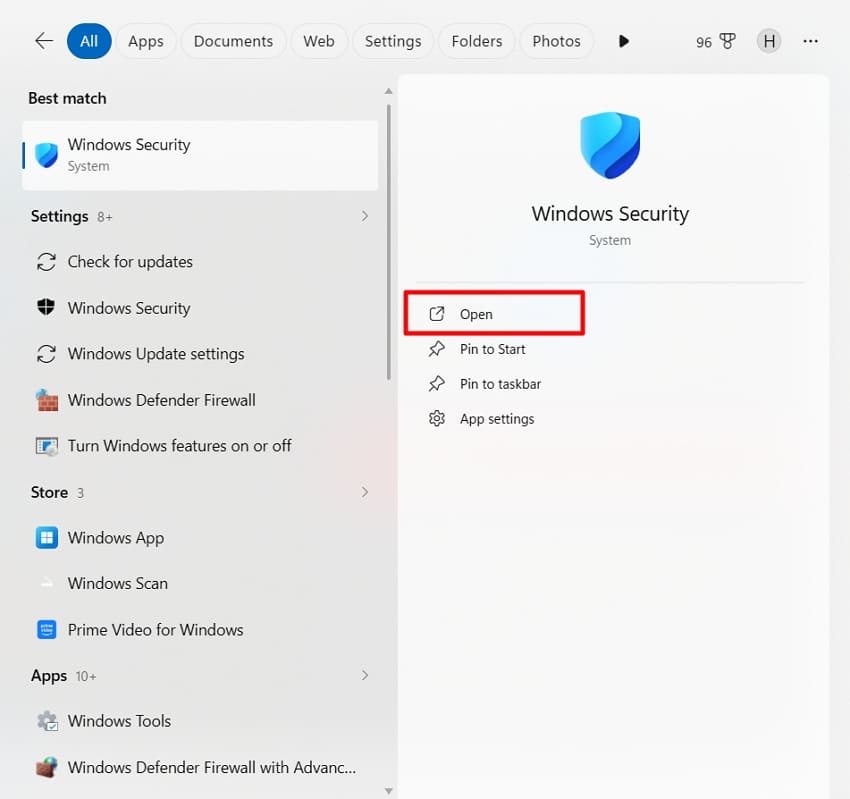This screenshot has width=850, height=799.
Task: Click the 96 rewards points number
Action: [x=704, y=42]
